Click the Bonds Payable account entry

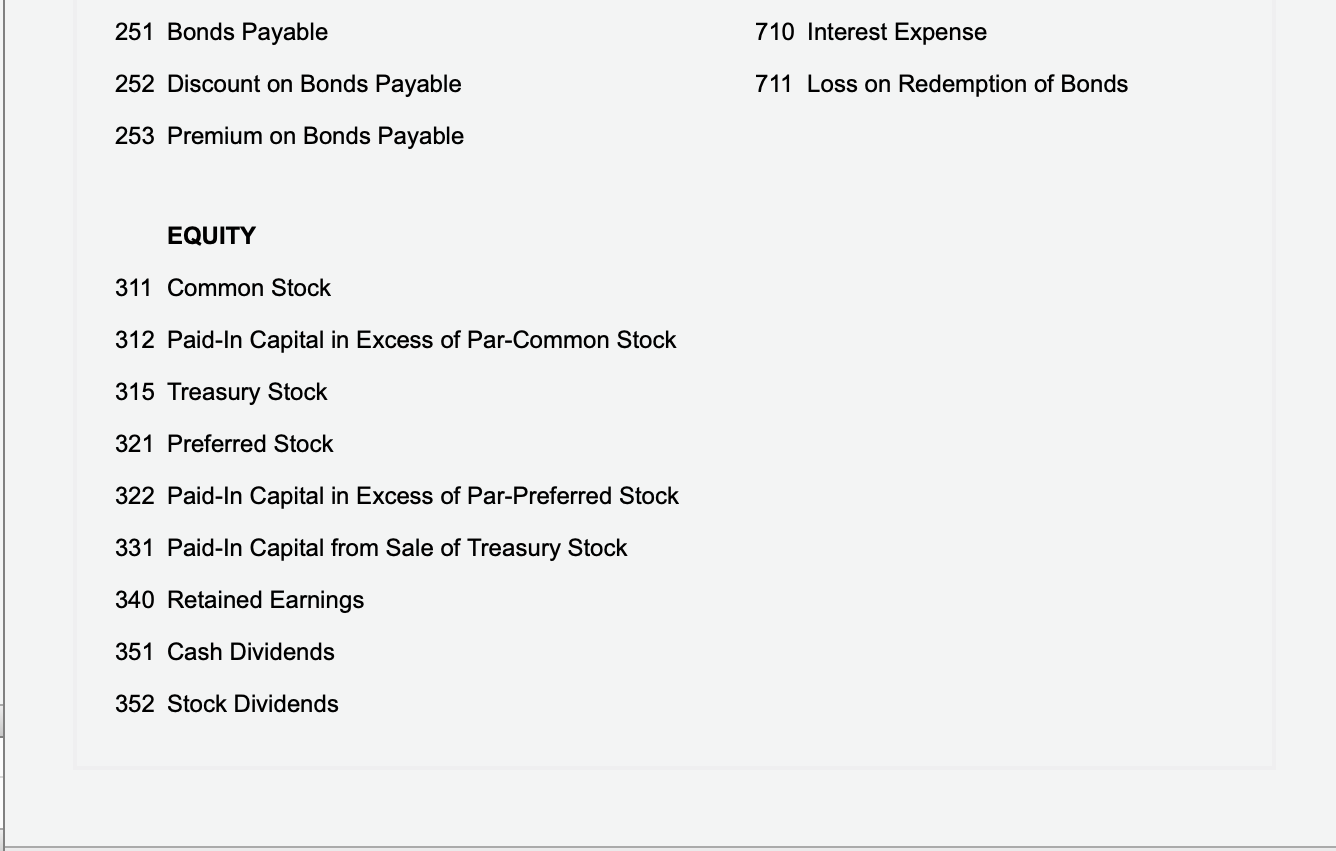pos(247,32)
